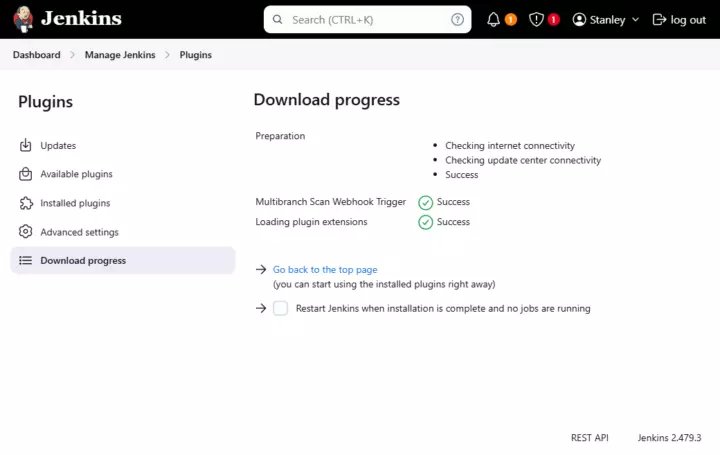This screenshot has width=720, height=455.
Task: Click Checking internet connectivity list item
Action: pyautogui.click(x=510, y=146)
